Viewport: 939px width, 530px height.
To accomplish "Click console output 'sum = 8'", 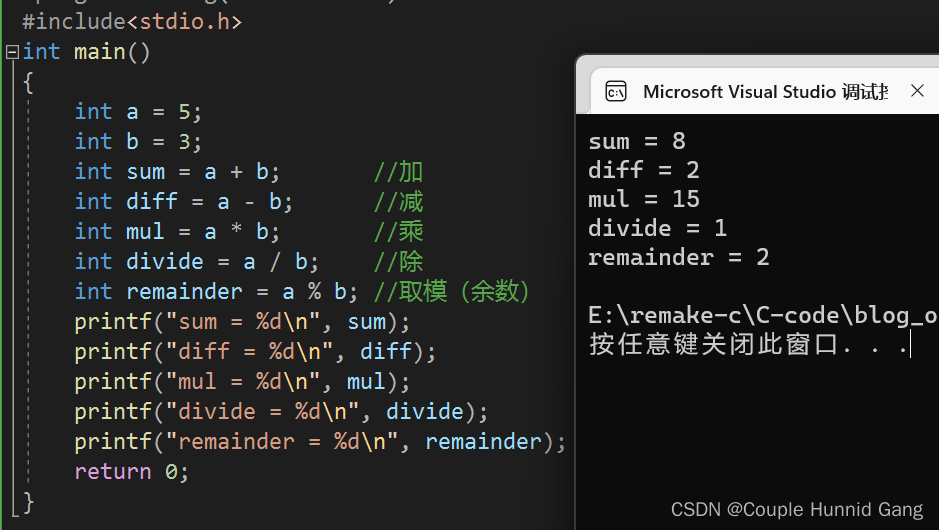I will point(637,141).
